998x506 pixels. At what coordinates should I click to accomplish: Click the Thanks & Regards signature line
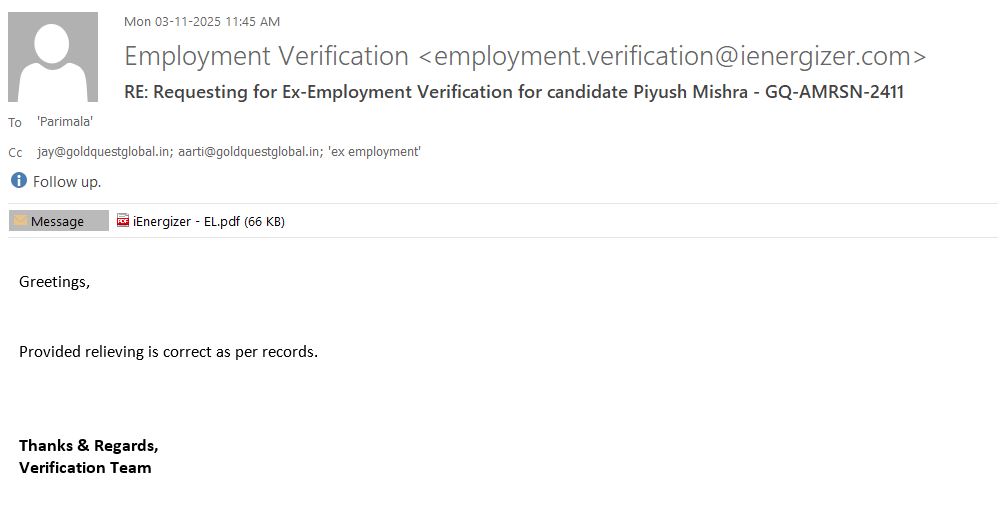[88, 445]
